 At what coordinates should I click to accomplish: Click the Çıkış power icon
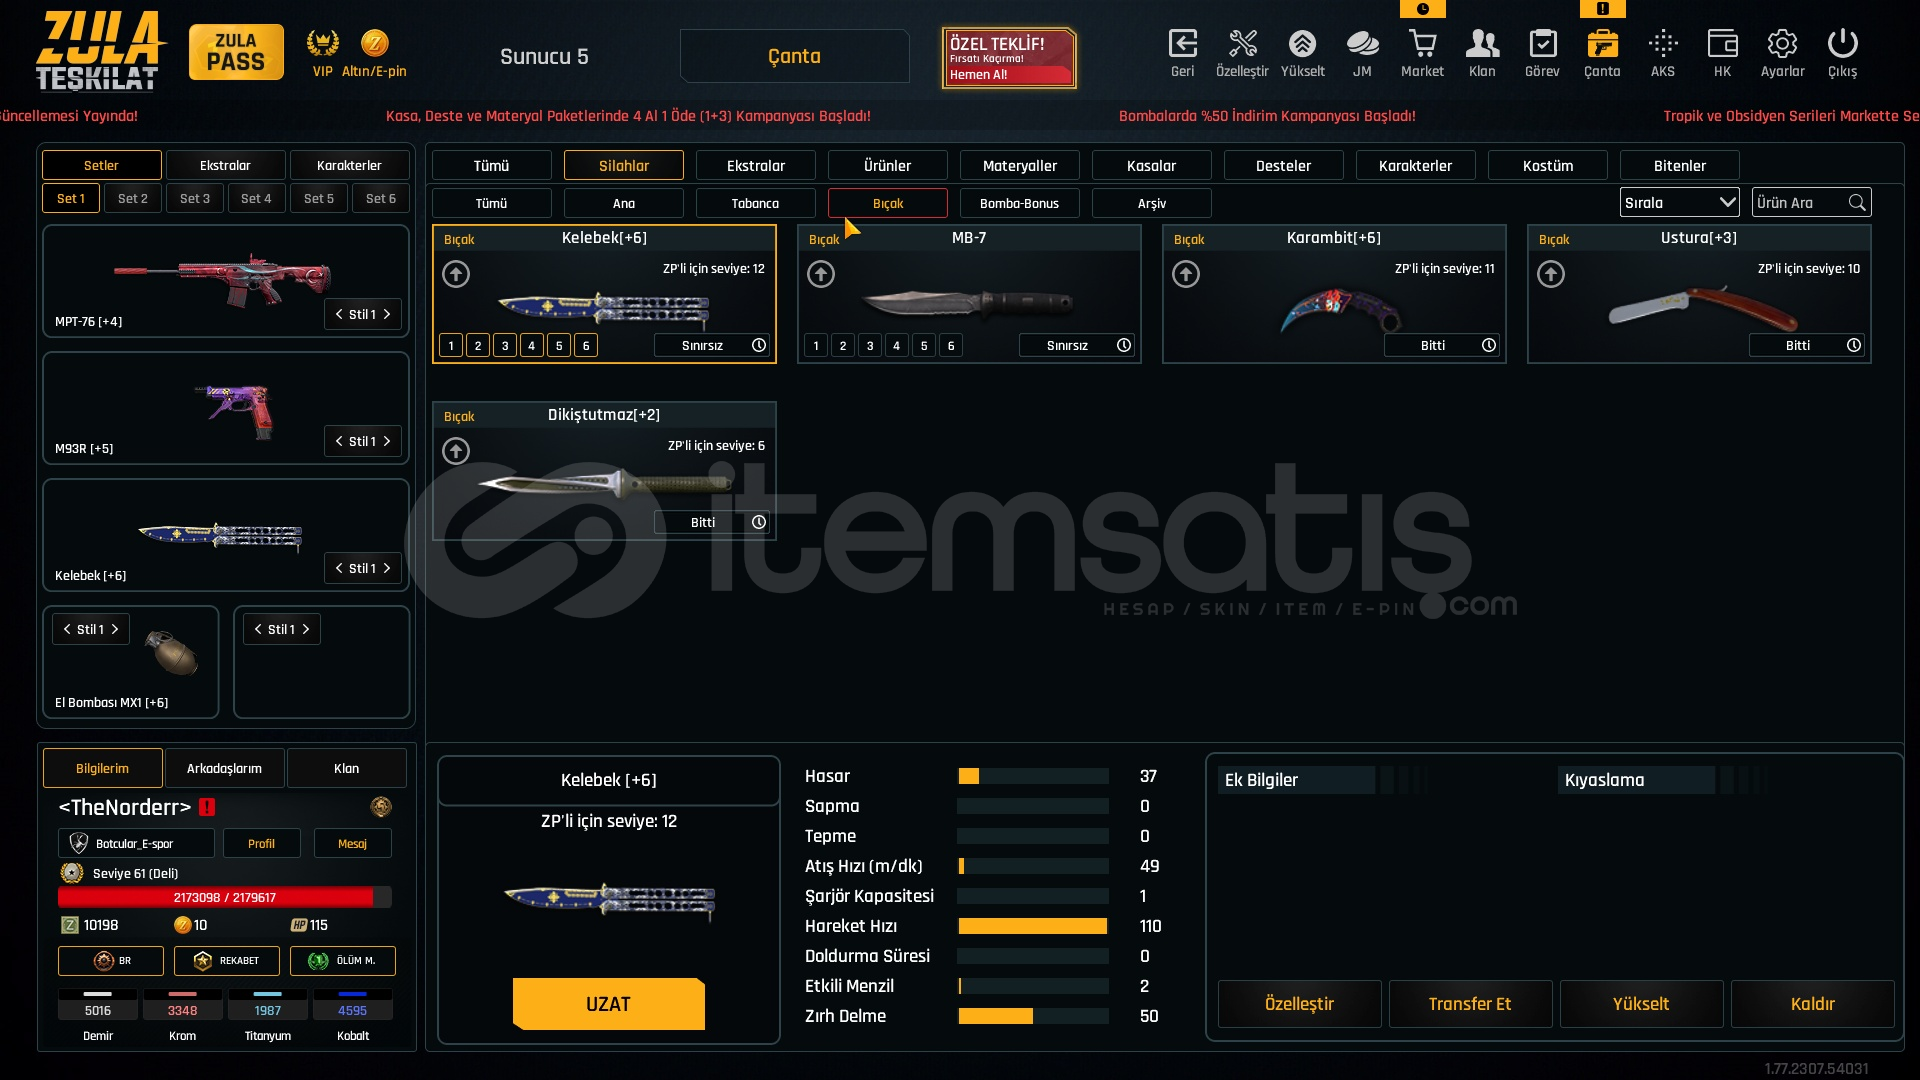pyautogui.click(x=1842, y=44)
